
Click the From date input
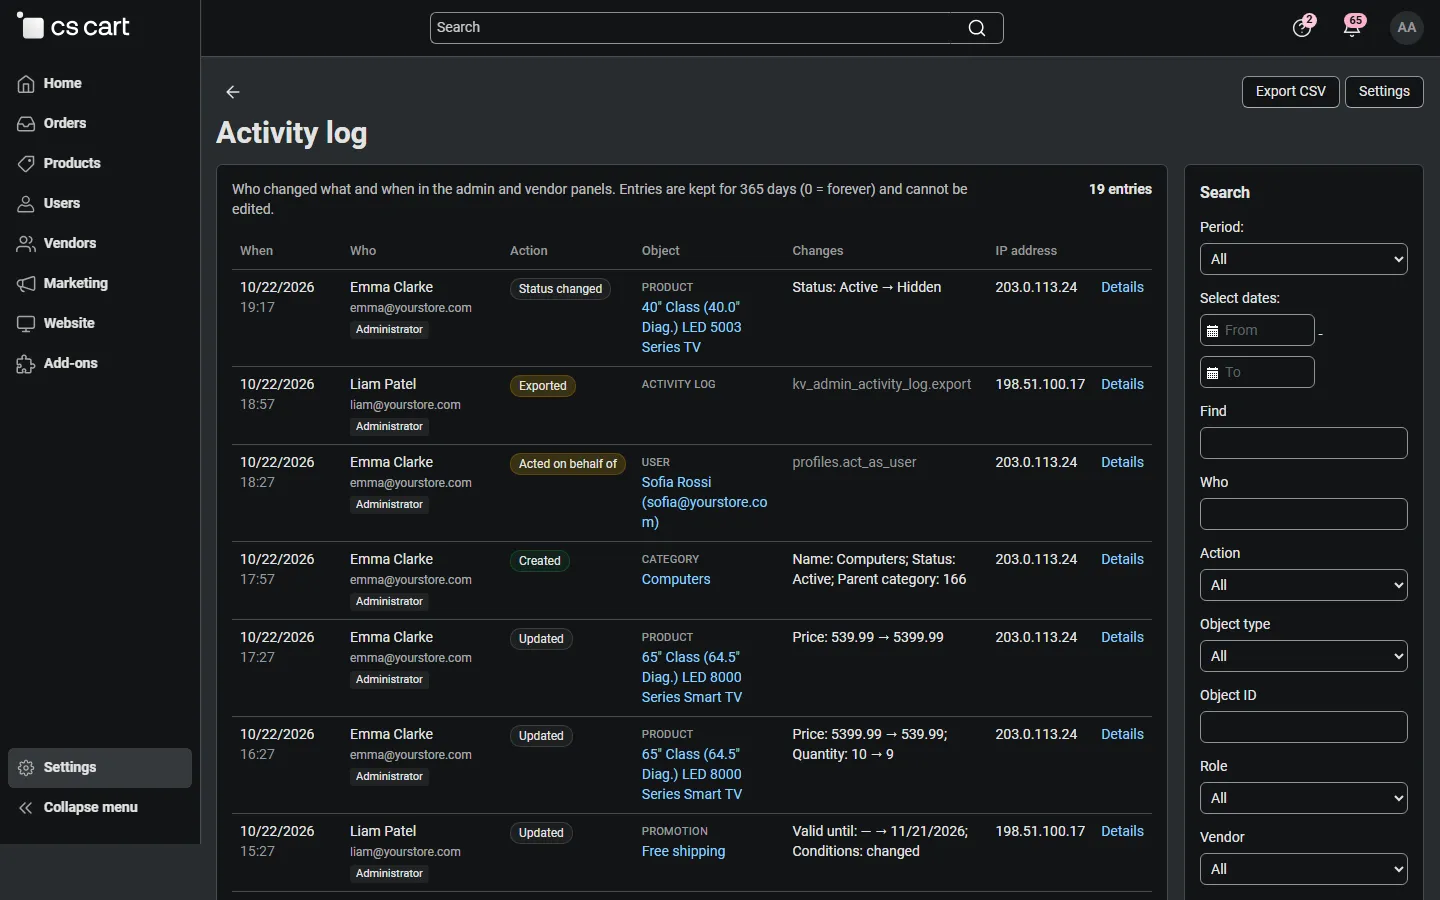[1257, 330]
